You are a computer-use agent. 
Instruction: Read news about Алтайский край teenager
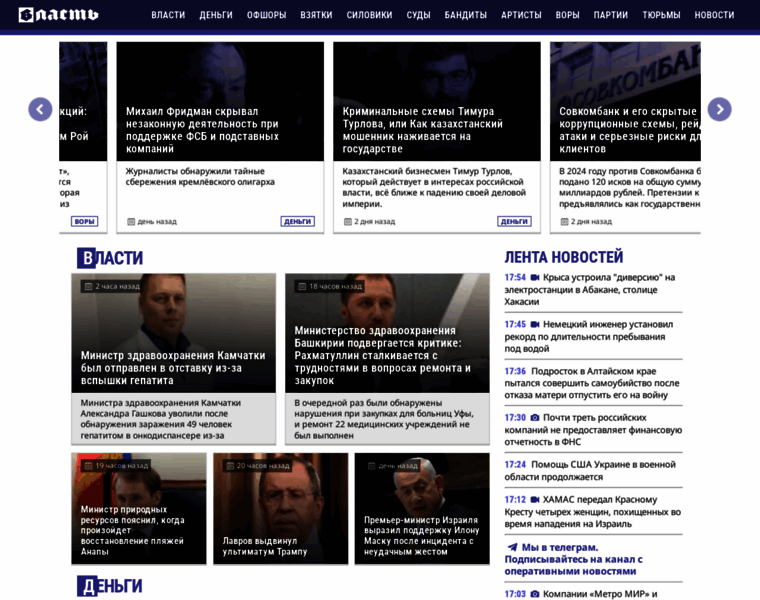point(592,383)
